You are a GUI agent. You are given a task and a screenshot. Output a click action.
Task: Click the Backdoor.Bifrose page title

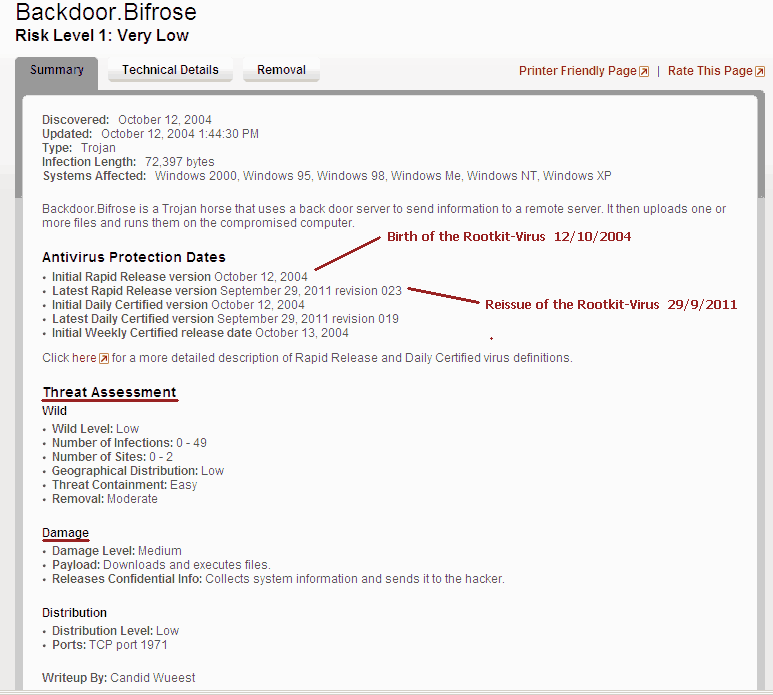[x=106, y=13]
